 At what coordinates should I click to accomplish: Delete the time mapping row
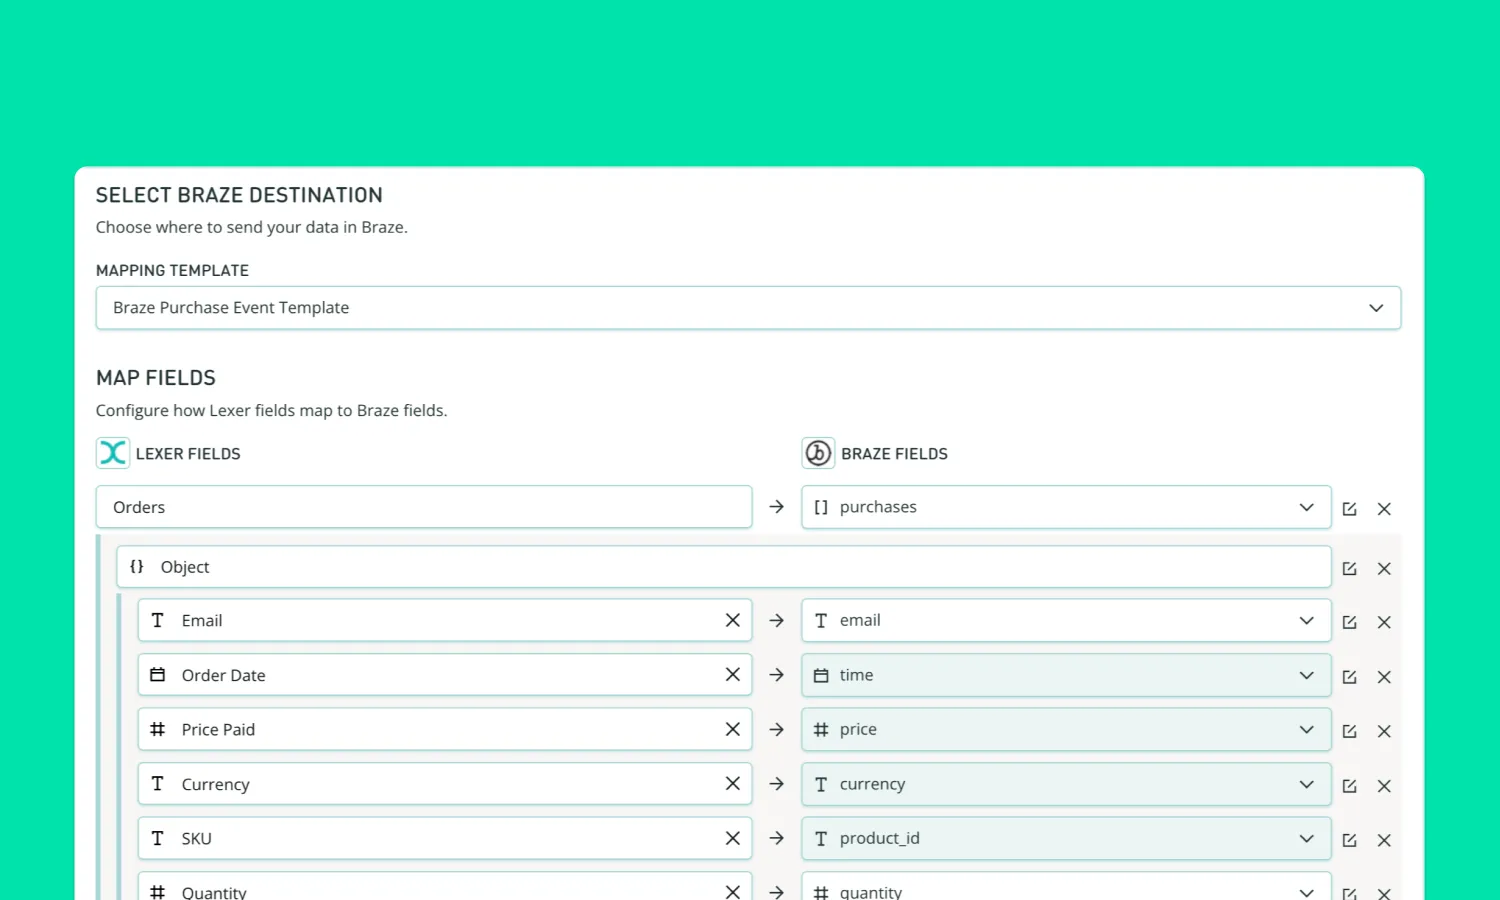[1384, 677]
